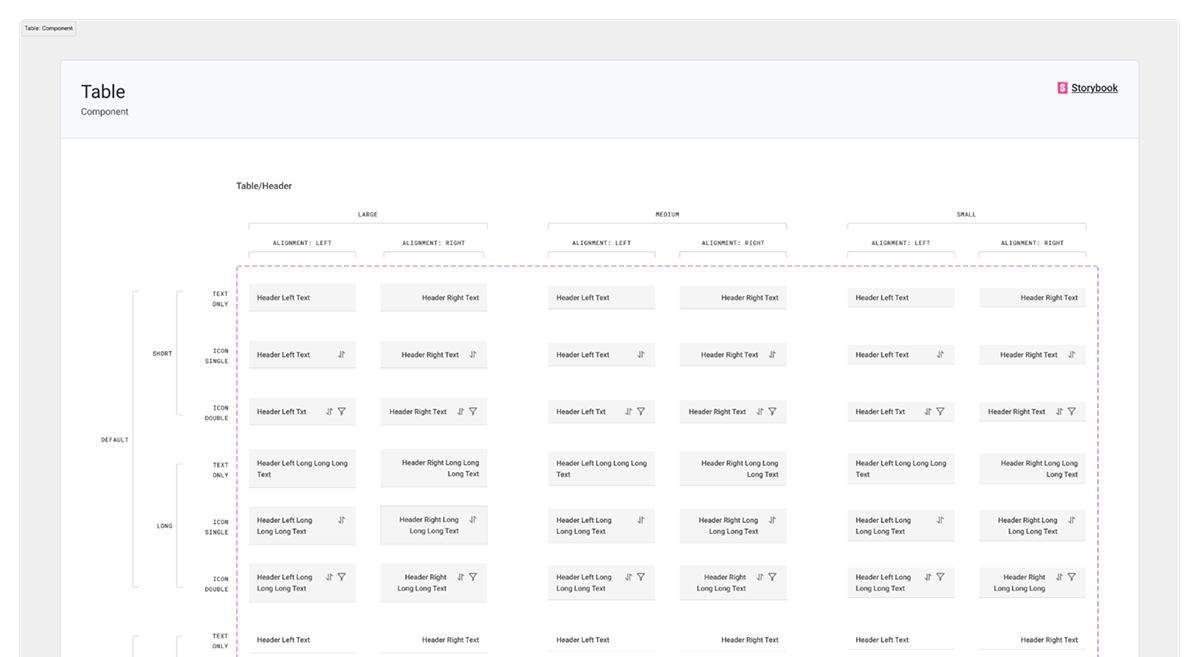Sort icon in Medium right short icon-double header

760,411
